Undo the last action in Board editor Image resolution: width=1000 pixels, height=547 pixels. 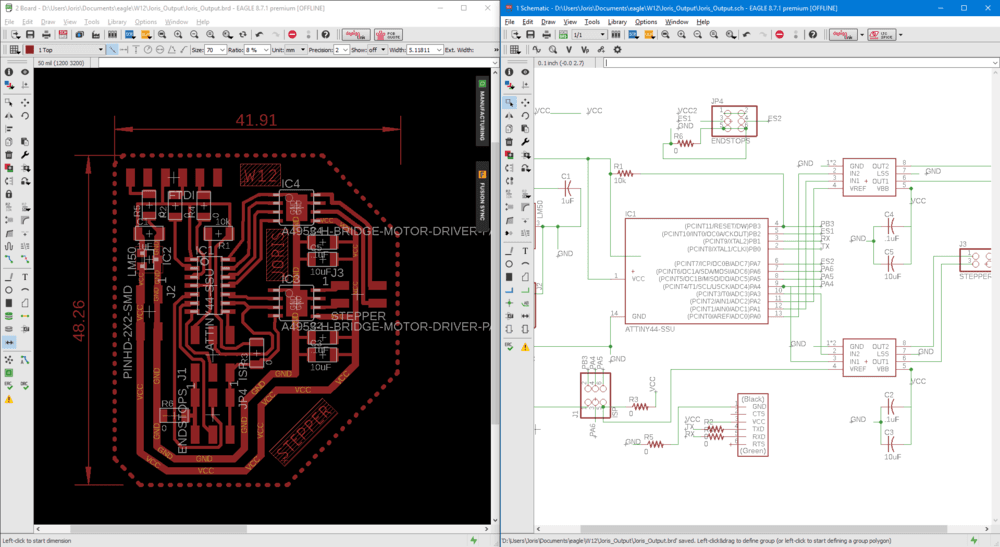(x=258, y=34)
